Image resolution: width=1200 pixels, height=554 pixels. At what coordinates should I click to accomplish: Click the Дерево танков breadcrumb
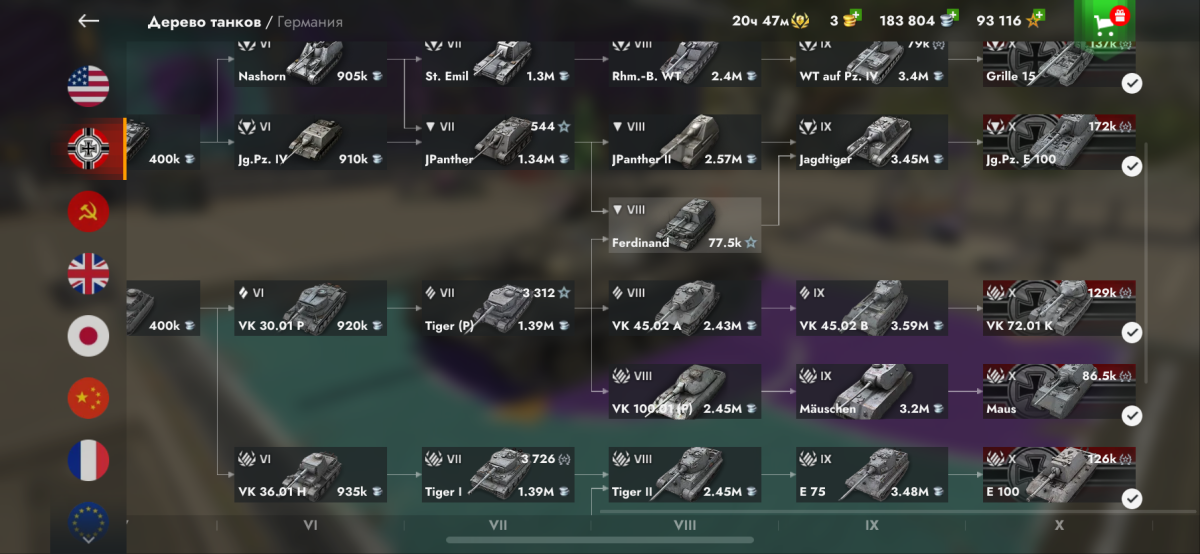click(204, 21)
